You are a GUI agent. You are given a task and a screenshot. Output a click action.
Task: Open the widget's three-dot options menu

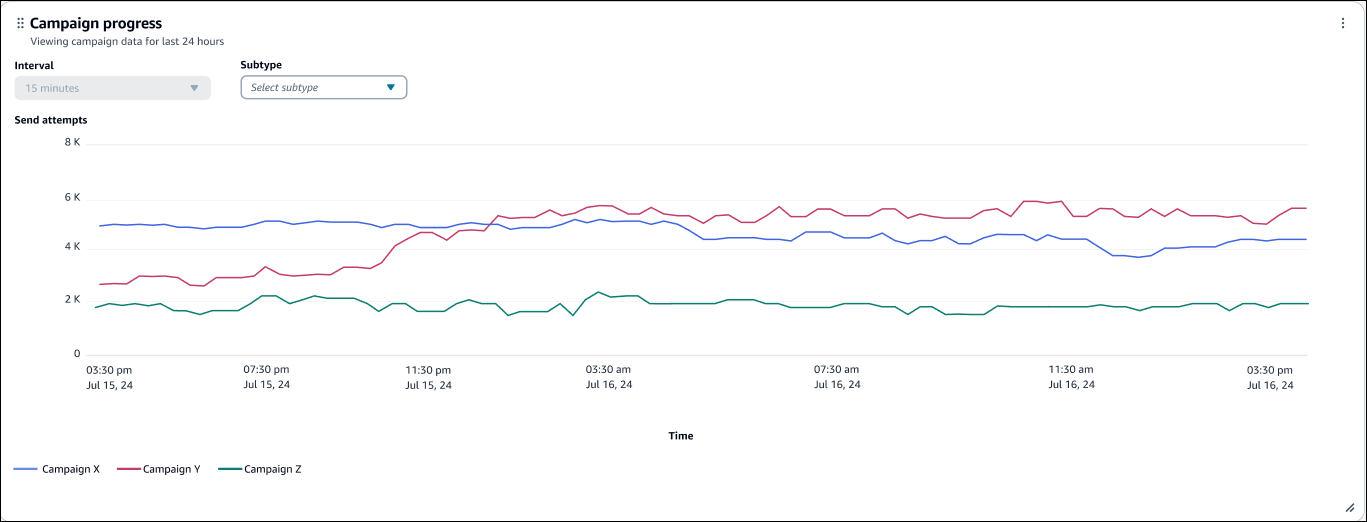point(1343,23)
